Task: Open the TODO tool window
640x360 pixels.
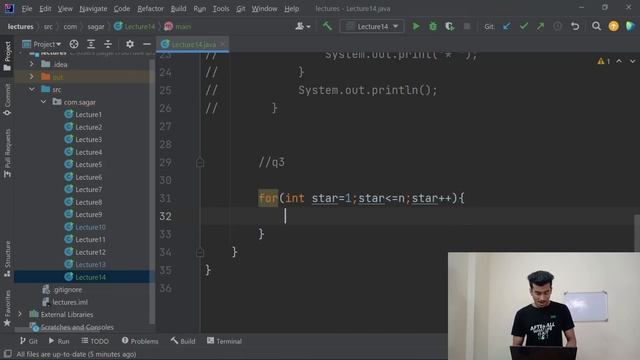Action: pos(95,341)
